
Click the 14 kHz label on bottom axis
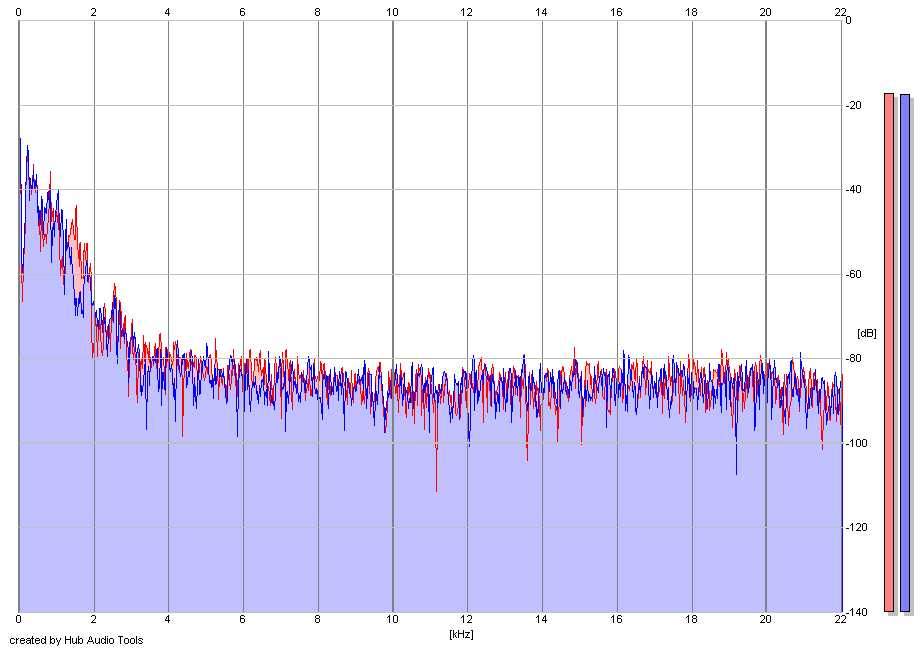click(x=542, y=620)
